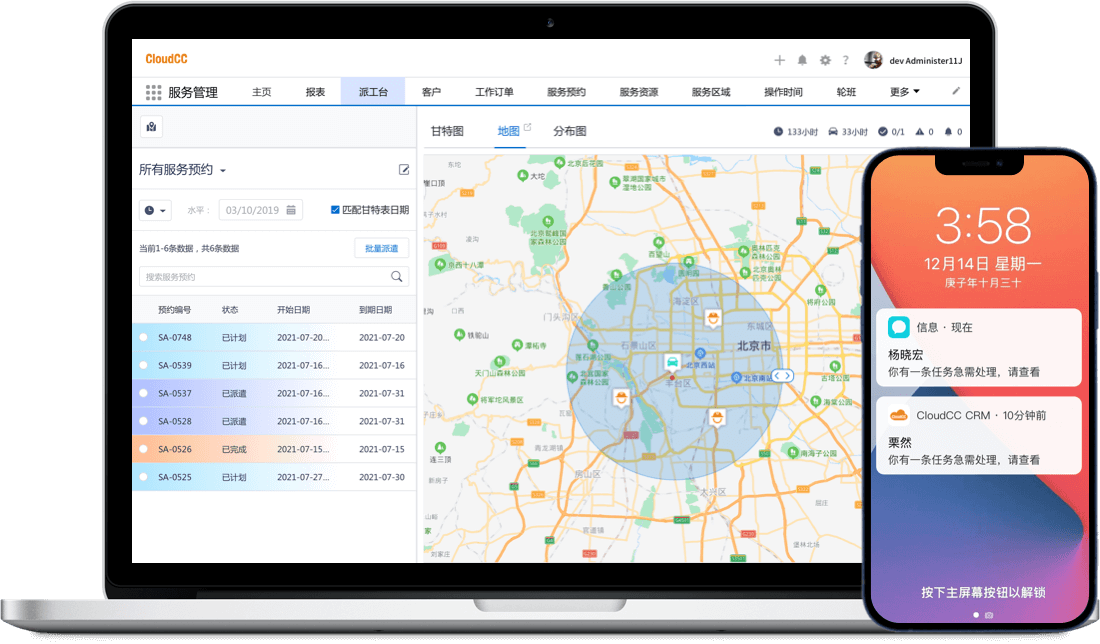The image size is (1100, 644).
Task: Open the 工作订单 navigation tab
Action: click(x=494, y=92)
